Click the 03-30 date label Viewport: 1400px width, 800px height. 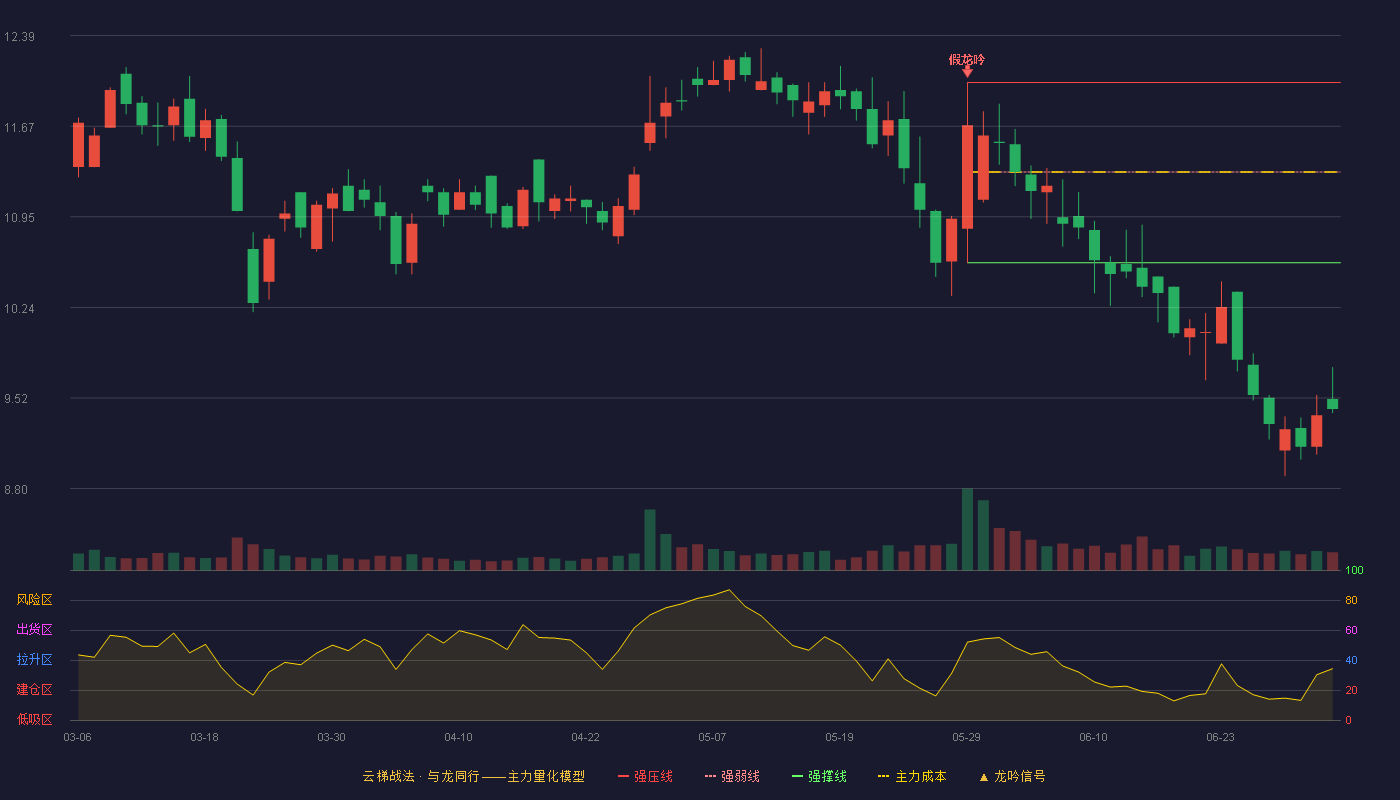[x=331, y=737]
